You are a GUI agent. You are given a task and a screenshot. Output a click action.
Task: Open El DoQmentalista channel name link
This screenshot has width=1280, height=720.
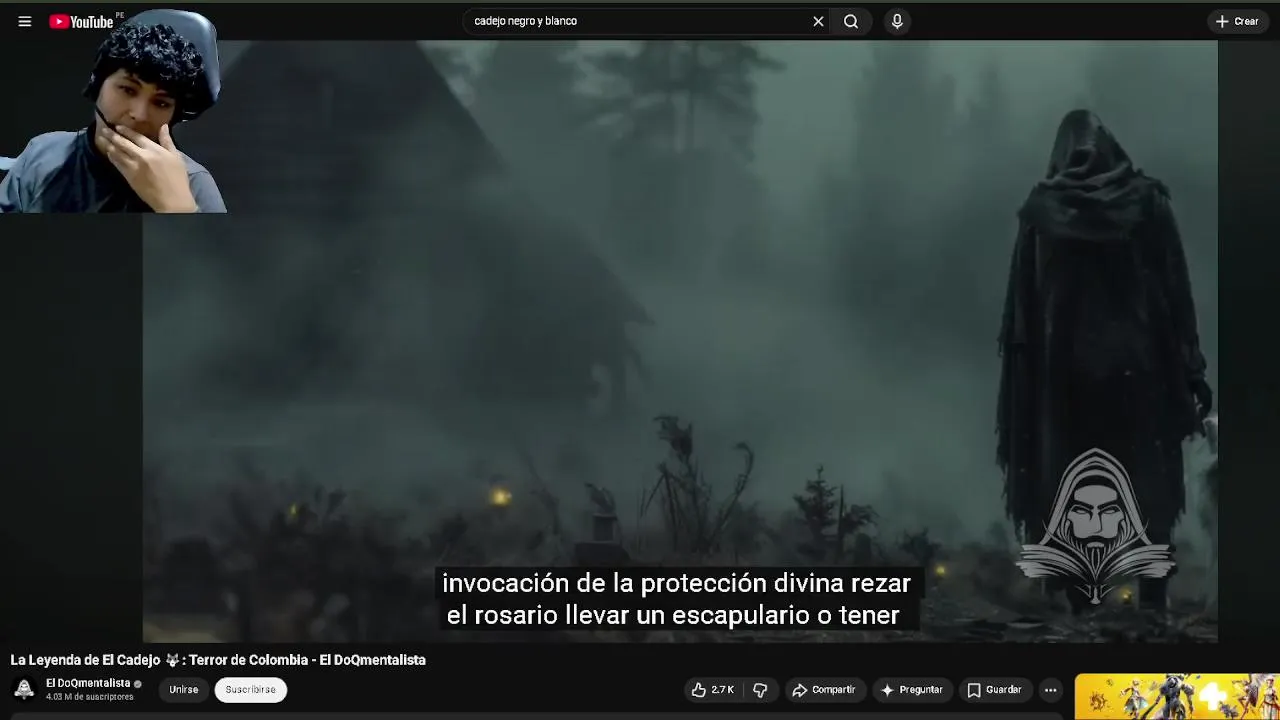coord(88,683)
